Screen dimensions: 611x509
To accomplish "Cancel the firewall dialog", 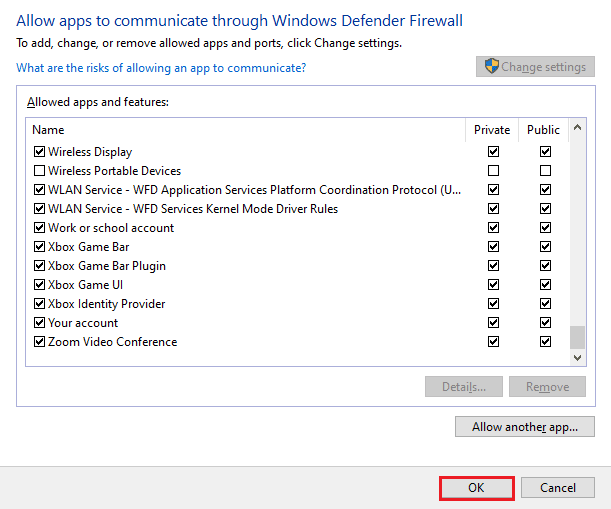I will 558,488.
